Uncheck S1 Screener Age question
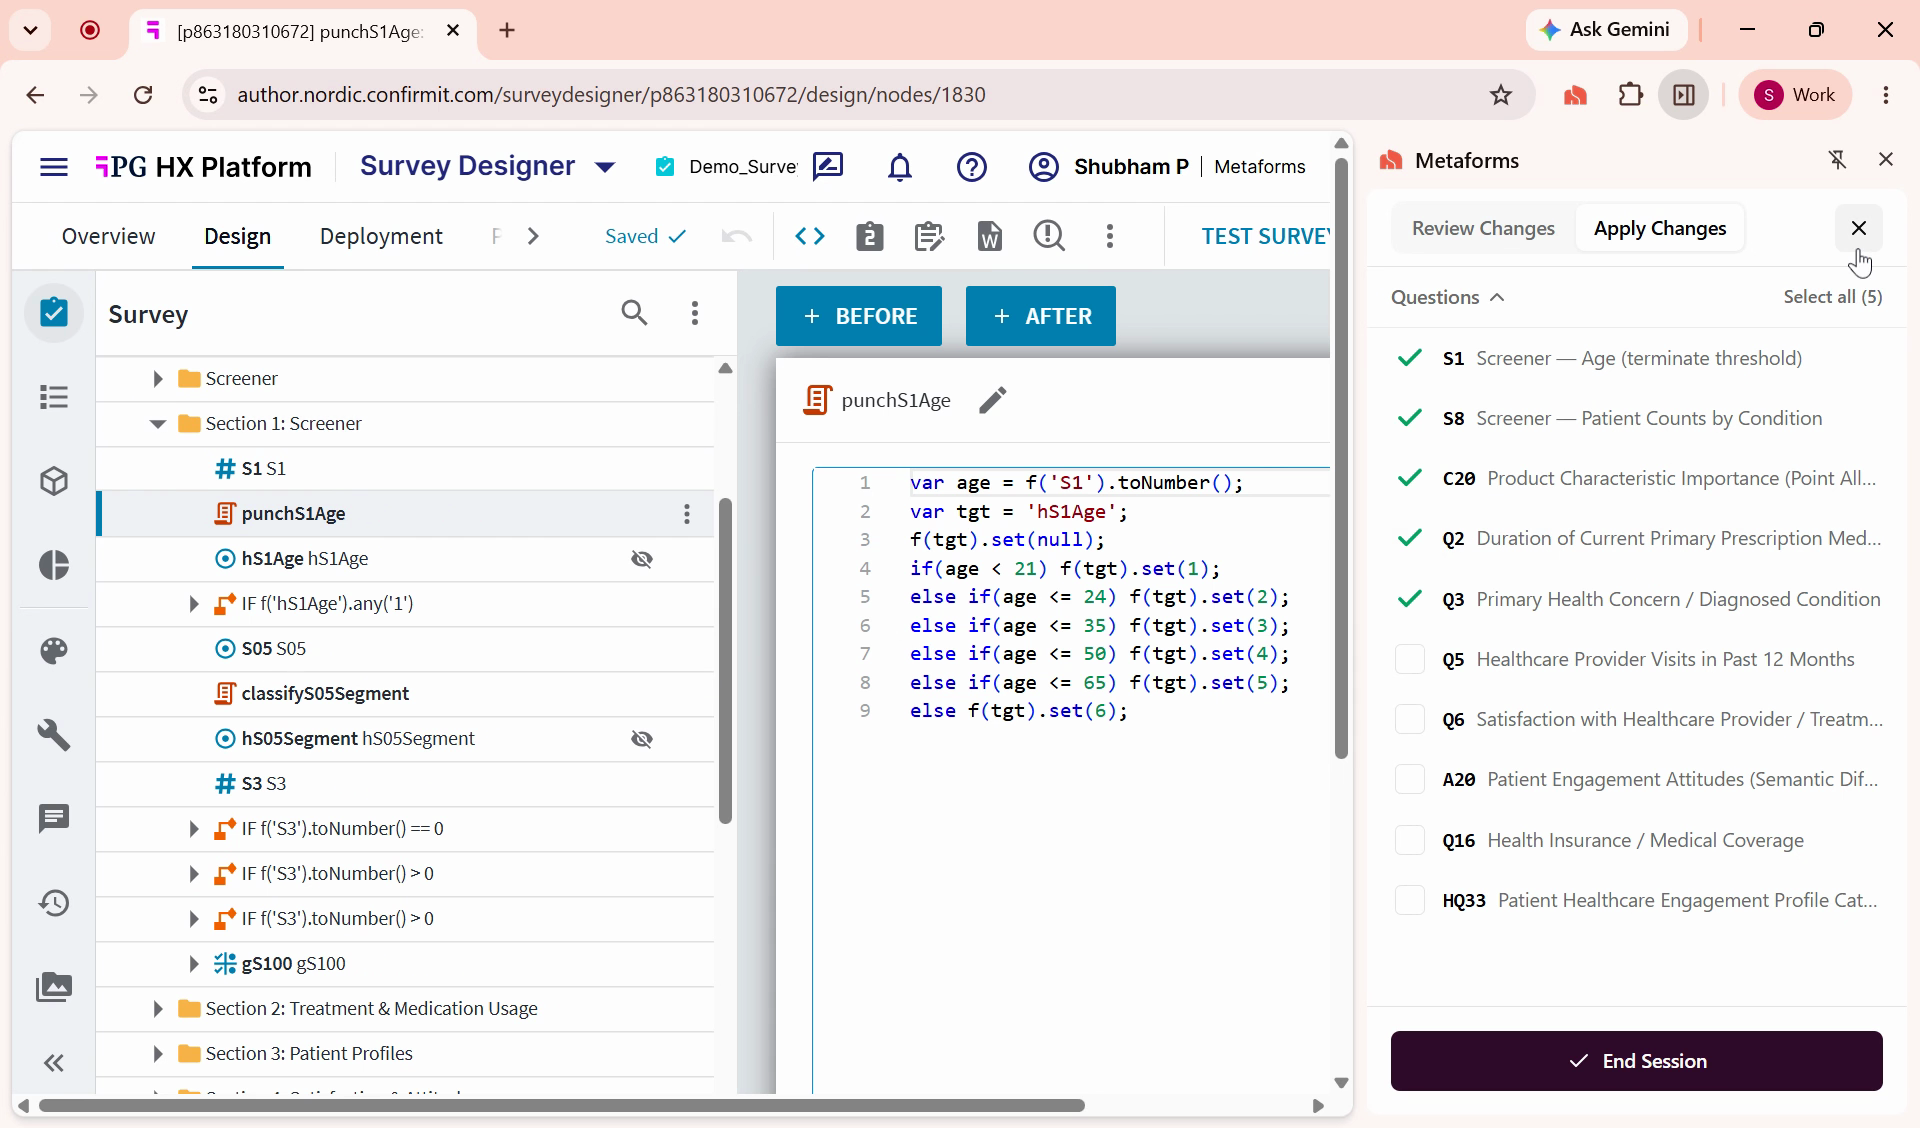This screenshot has width=1920, height=1128. (1410, 358)
